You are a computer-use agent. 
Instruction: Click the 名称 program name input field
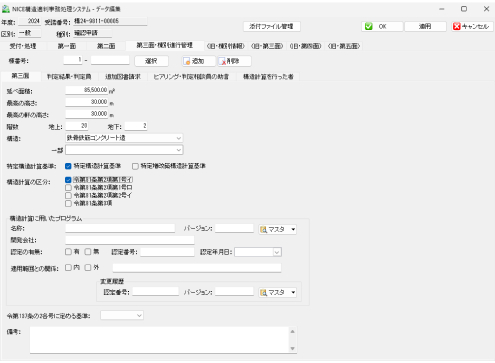click(120, 228)
